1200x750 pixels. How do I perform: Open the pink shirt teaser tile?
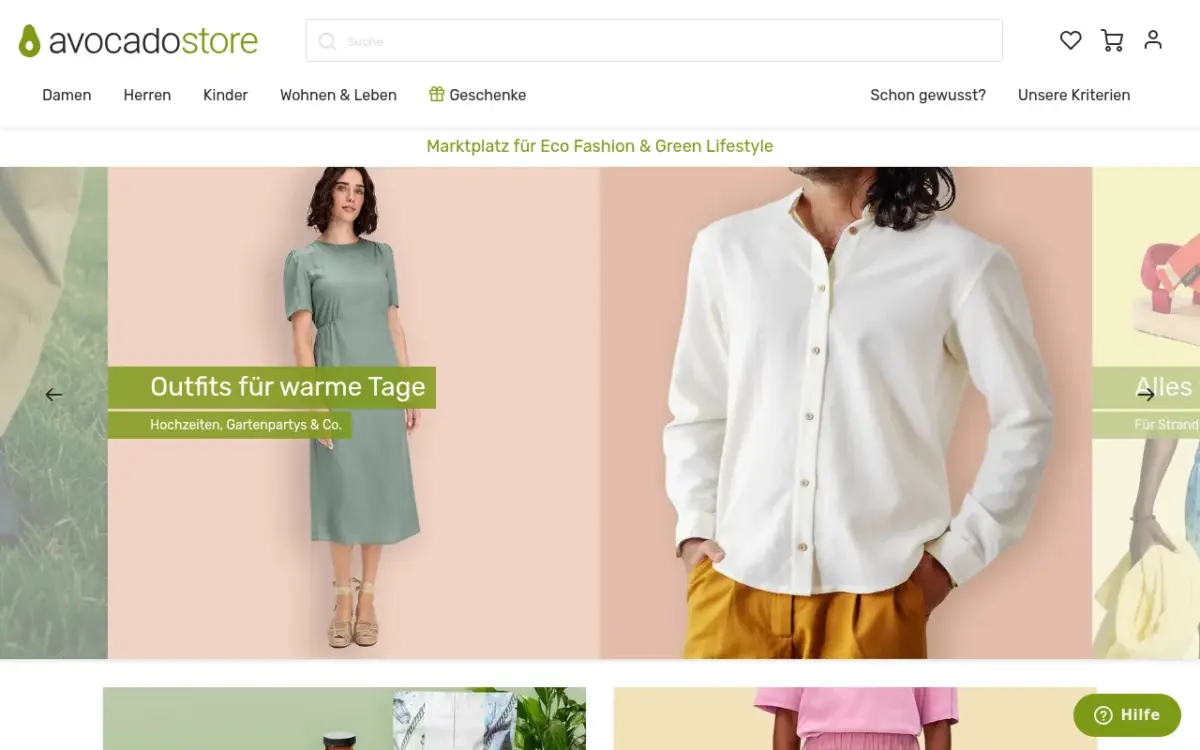pyautogui.click(x=855, y=719)
